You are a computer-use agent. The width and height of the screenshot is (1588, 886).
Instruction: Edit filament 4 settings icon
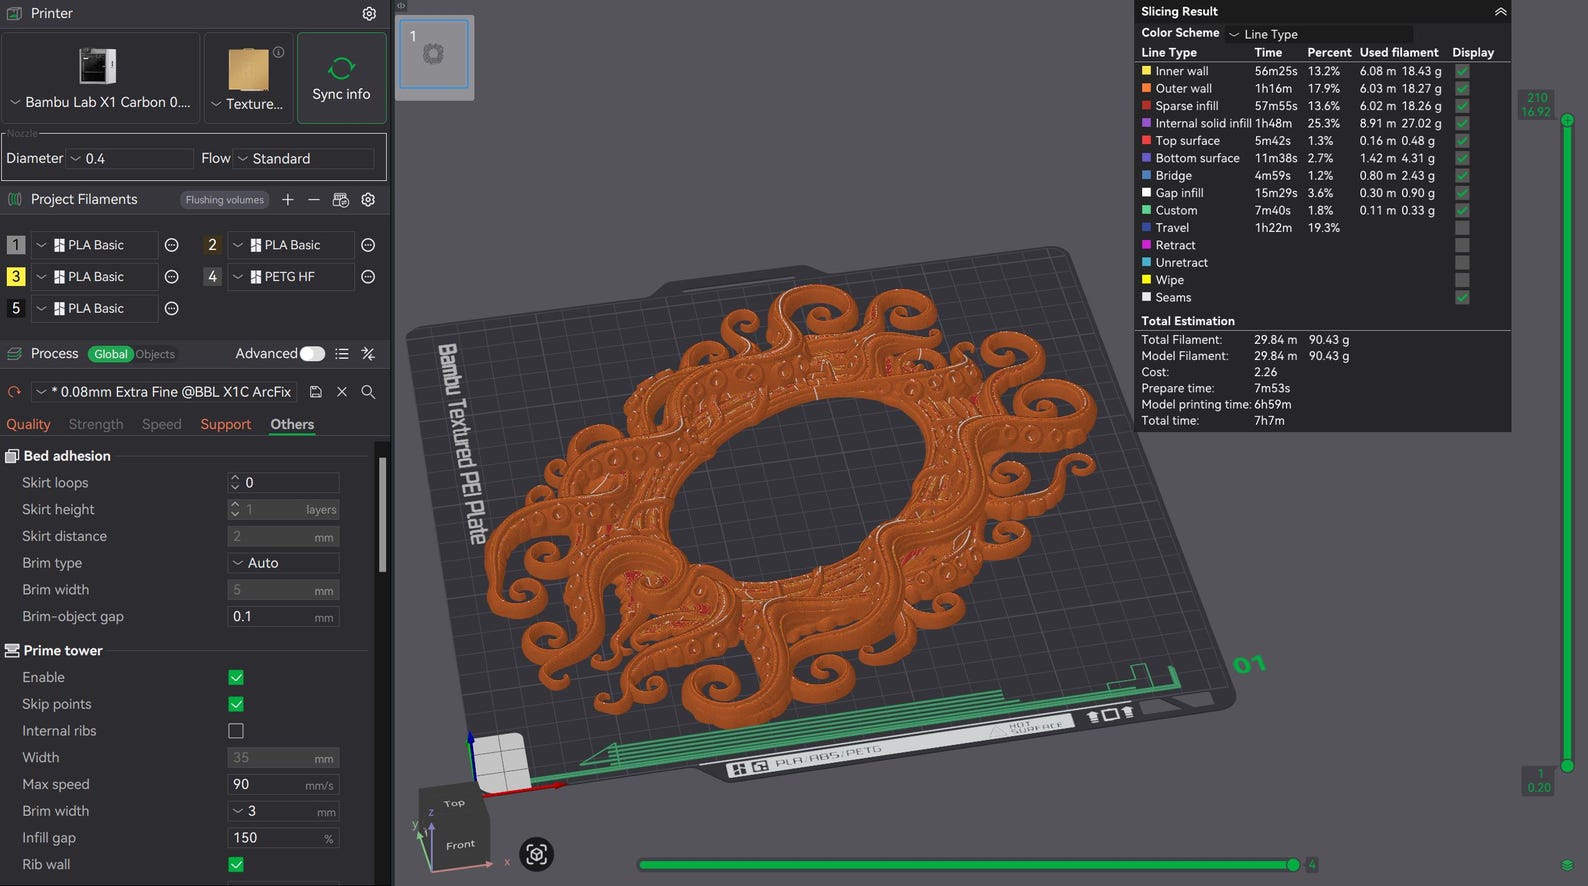click(x=368, y=276)
